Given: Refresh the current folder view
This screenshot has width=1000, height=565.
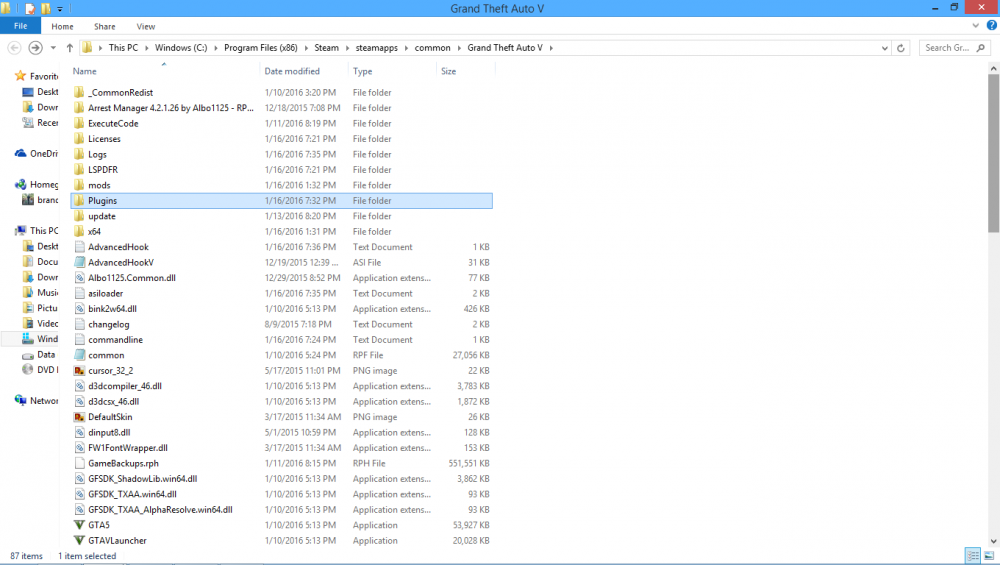Looking at the screenshot, I should tap(901, 48).
